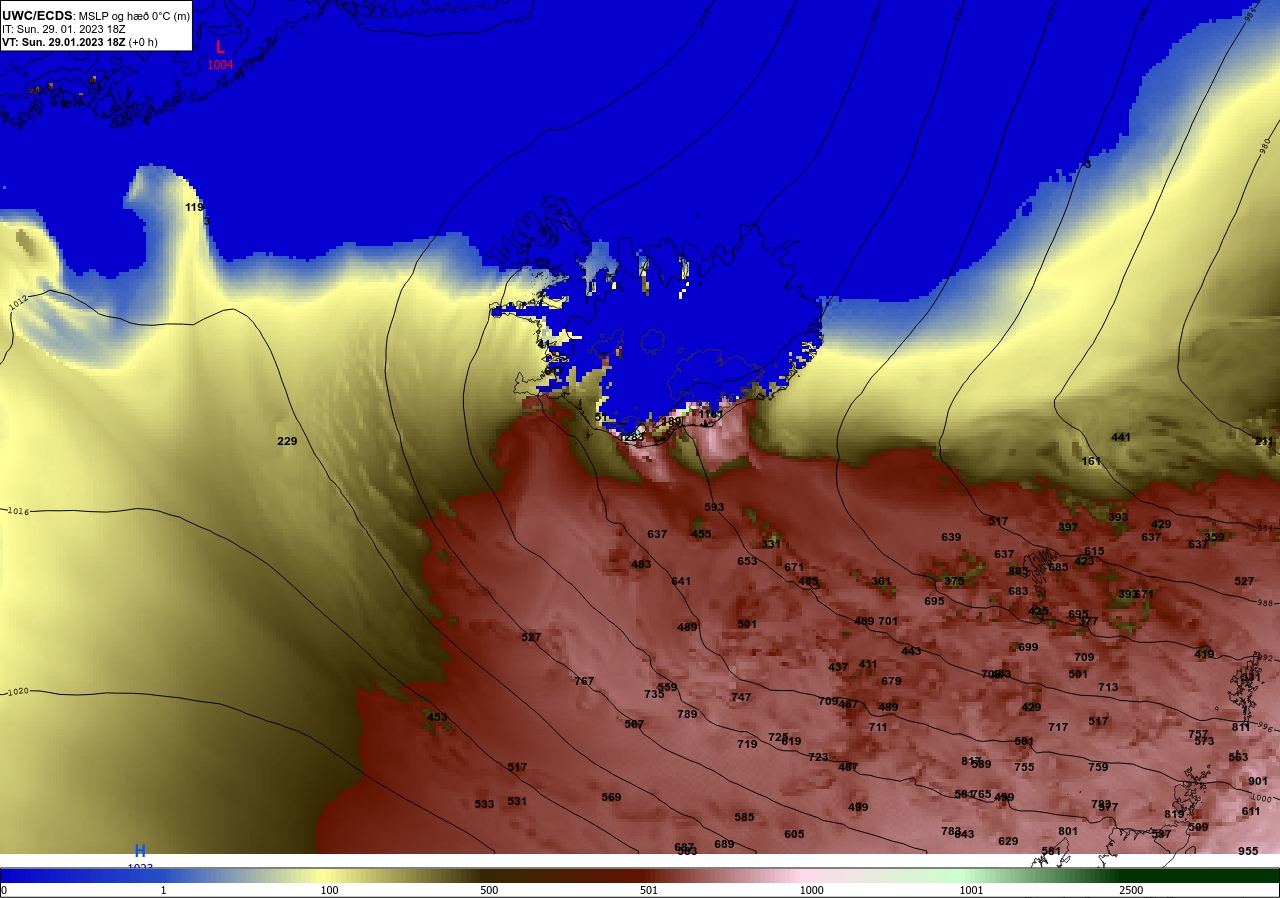The width and height of the screenshot is (1280, 898).
Task: Click the height value 759
Action: click(x=1098, y=767)
